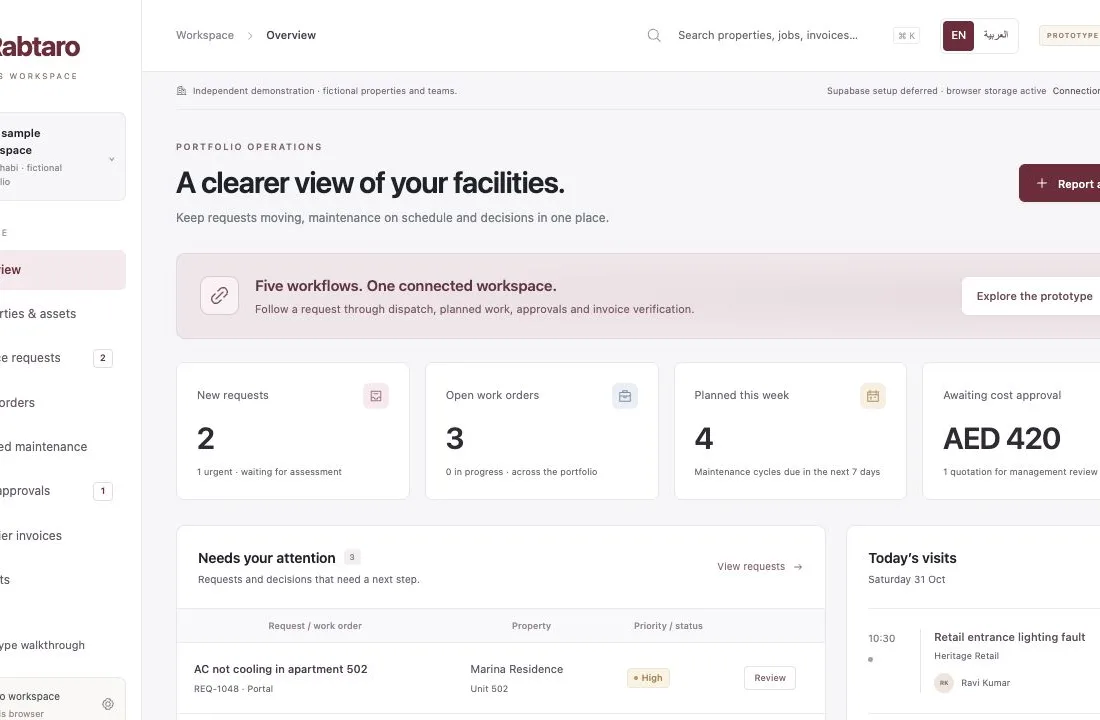Click the search properties input field
The image size is (1100, 720).
767,35
